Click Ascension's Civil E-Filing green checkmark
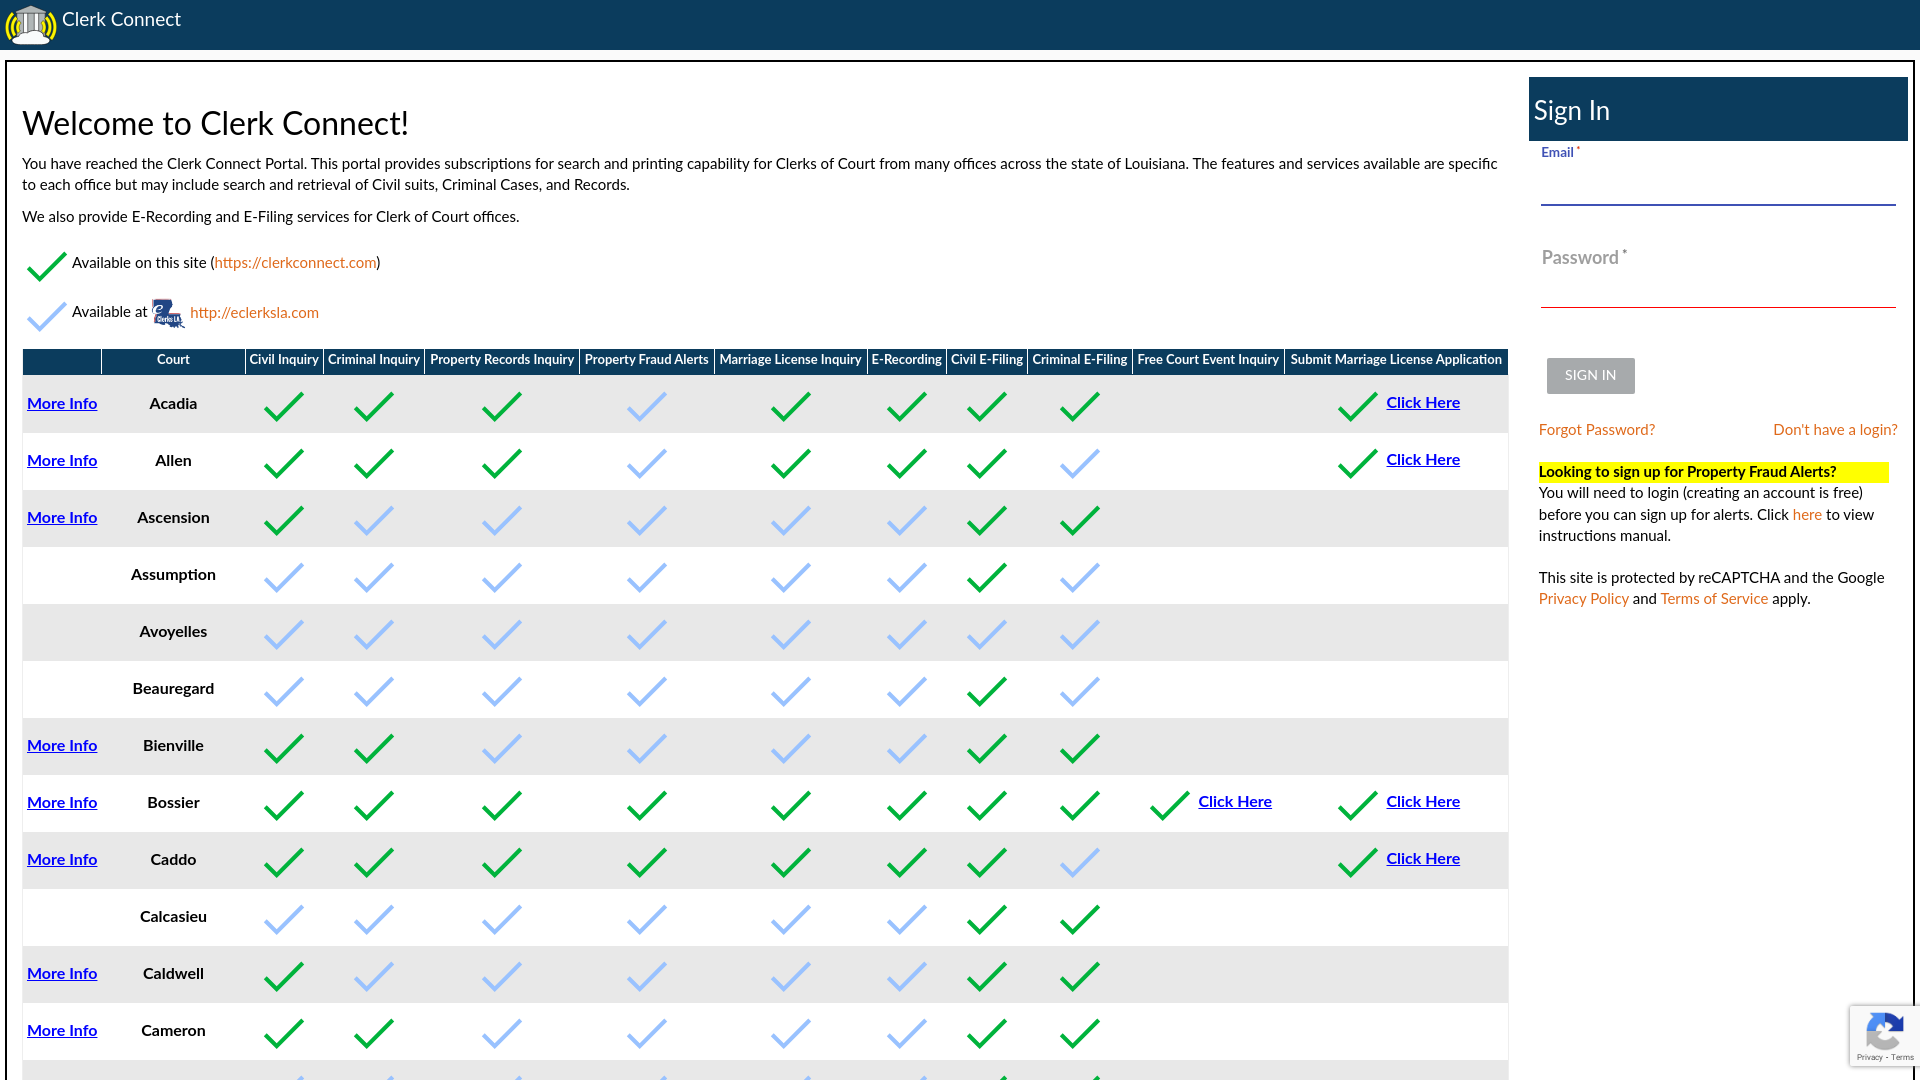1920x1080 pixels. point(987,520)
